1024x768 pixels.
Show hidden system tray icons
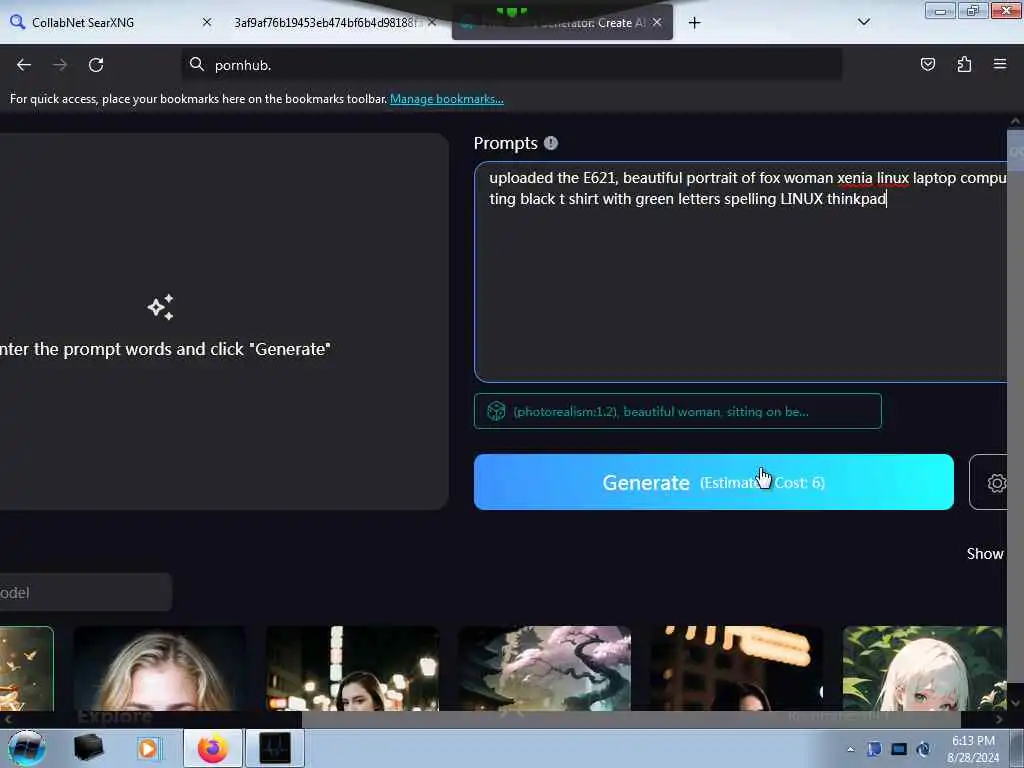pyautogui.click(x=850, y=749)
